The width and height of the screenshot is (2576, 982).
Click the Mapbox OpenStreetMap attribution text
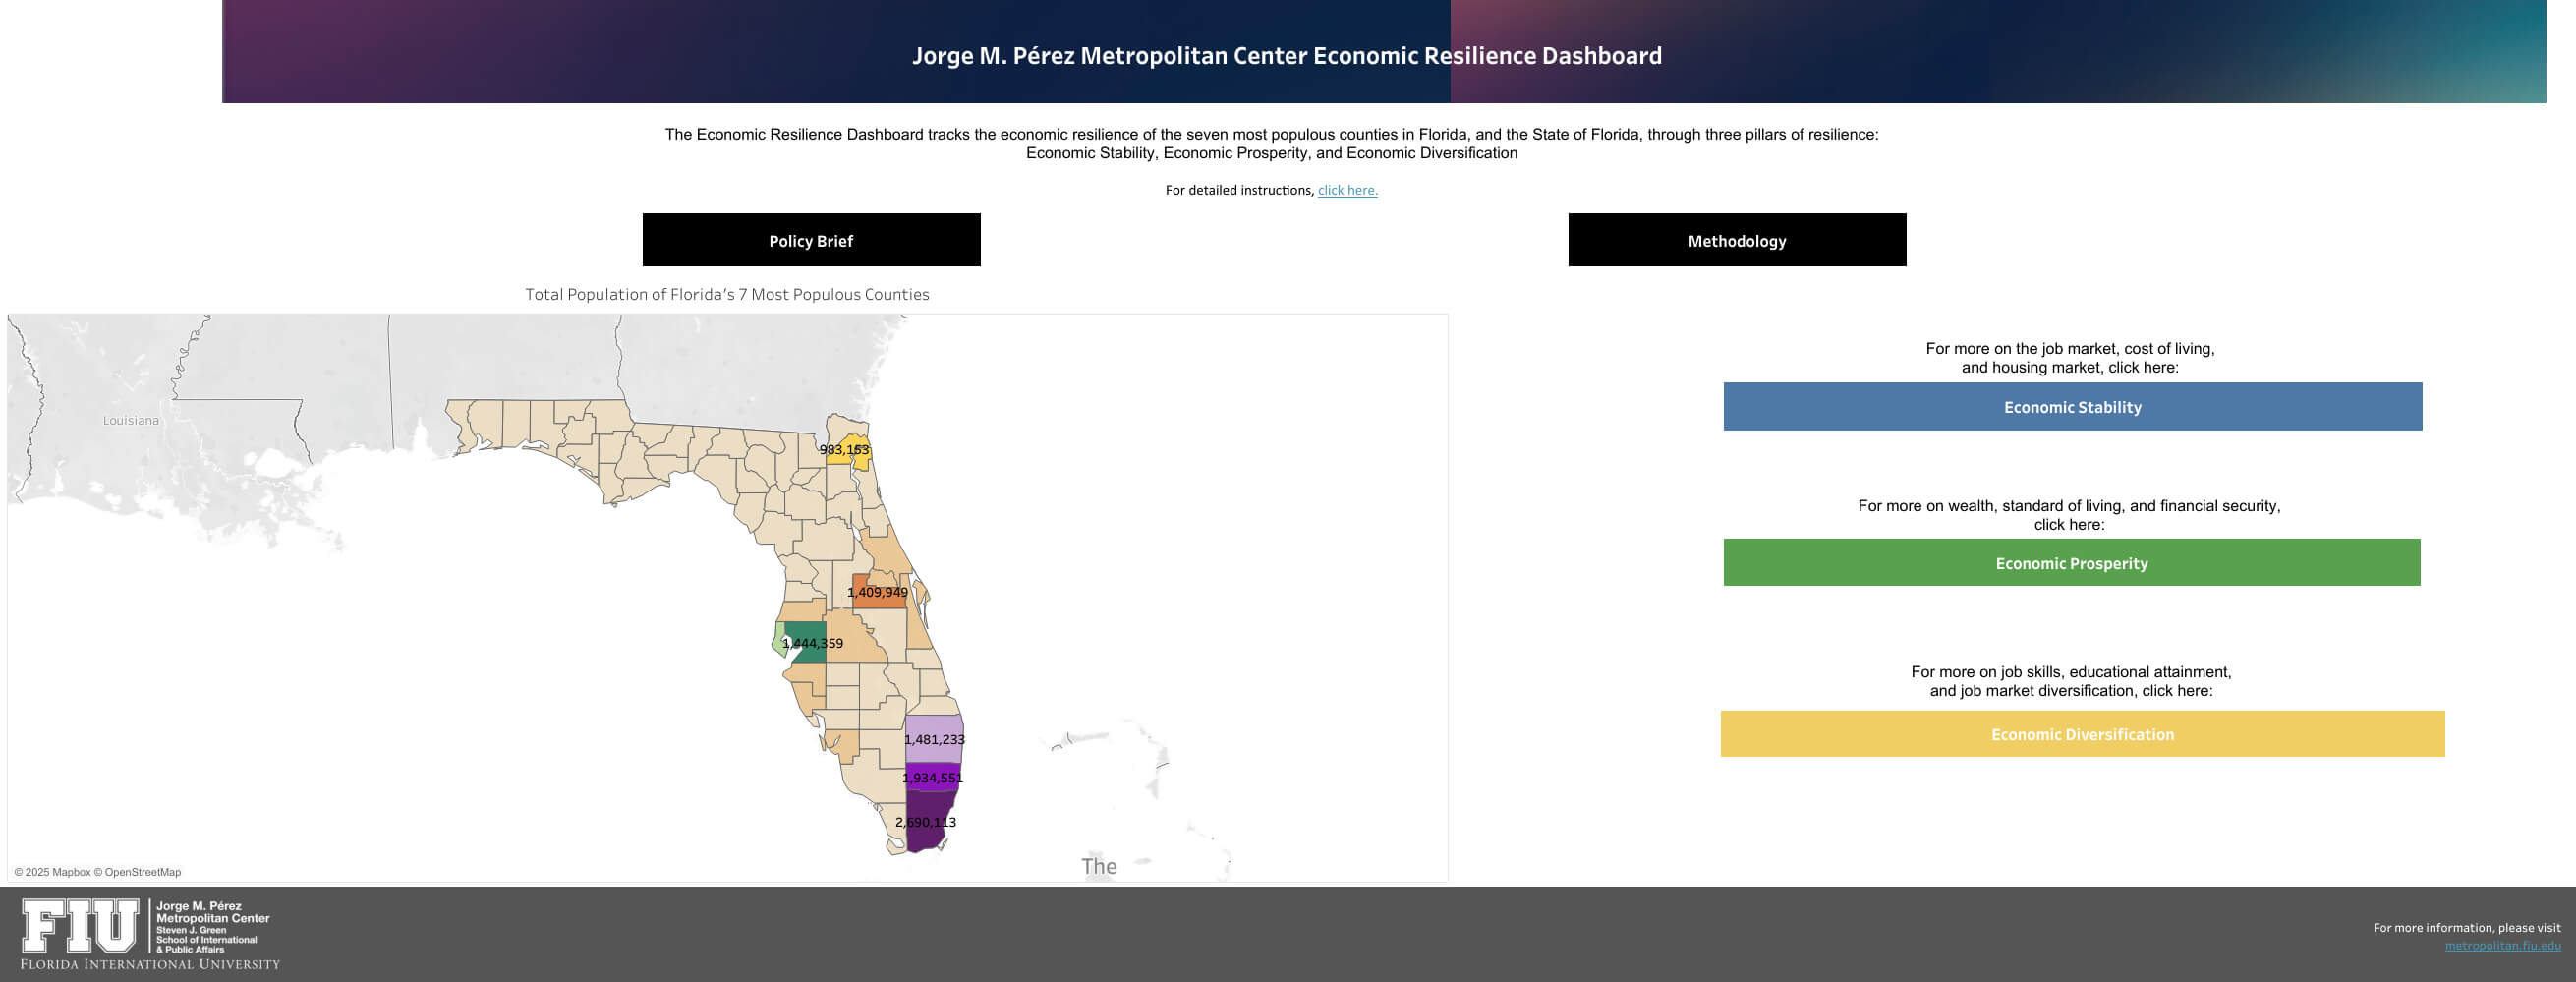click(97, 872)
